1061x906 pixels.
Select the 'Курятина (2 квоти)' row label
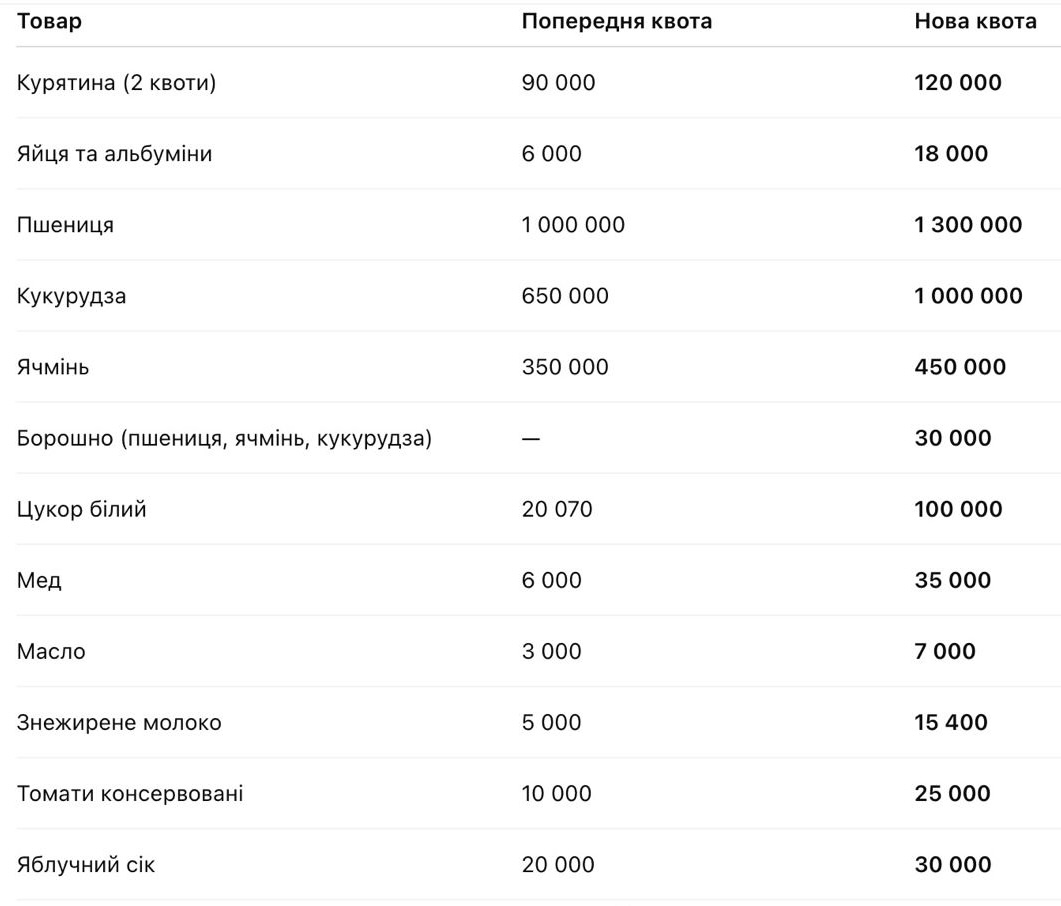(x=116, y=83)
